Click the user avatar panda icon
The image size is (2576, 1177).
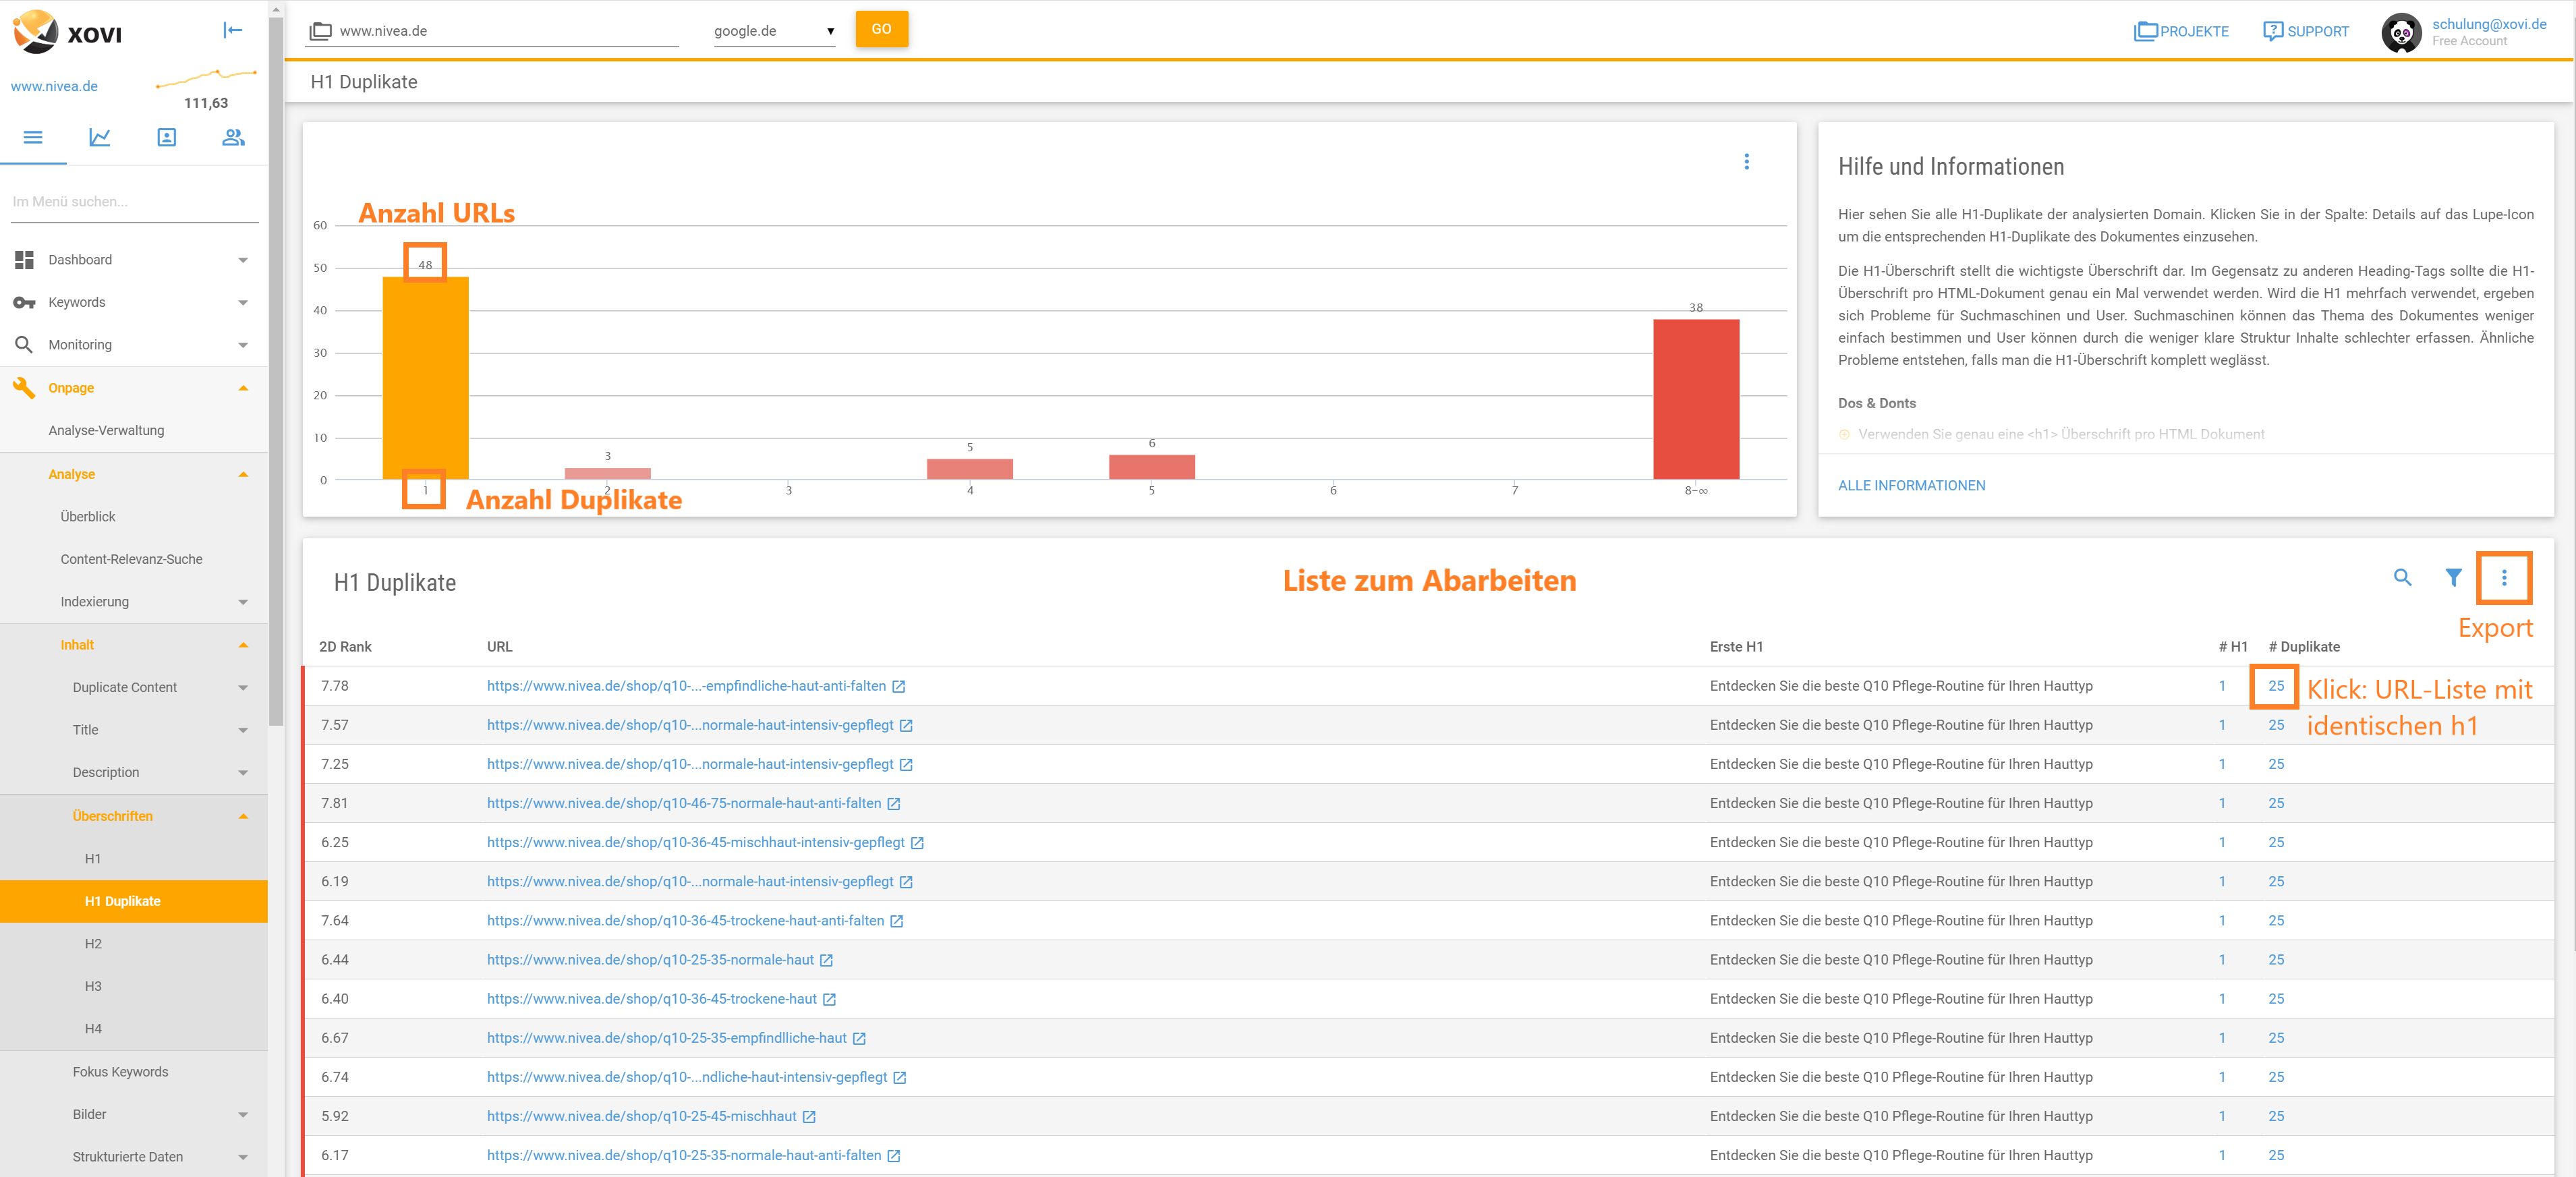coord(2401,33)
